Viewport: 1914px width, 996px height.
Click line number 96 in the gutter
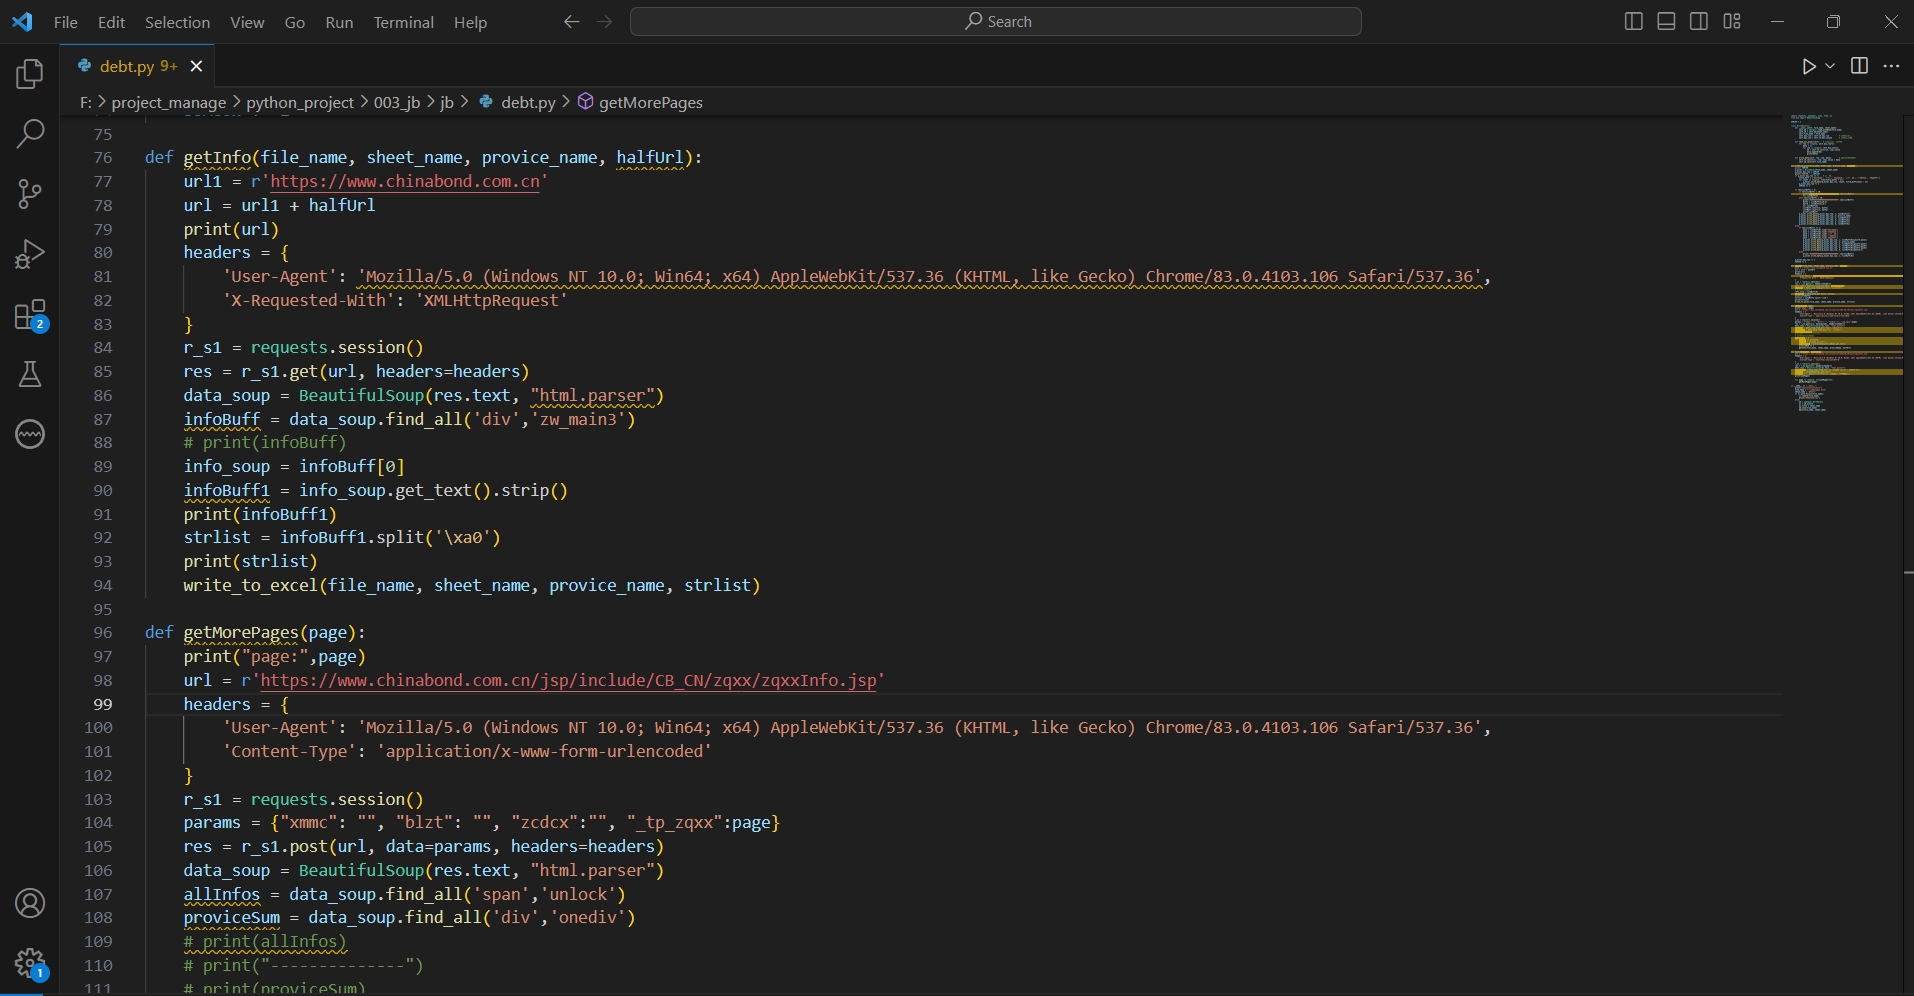pyautogui.click(x=103, y=633)
